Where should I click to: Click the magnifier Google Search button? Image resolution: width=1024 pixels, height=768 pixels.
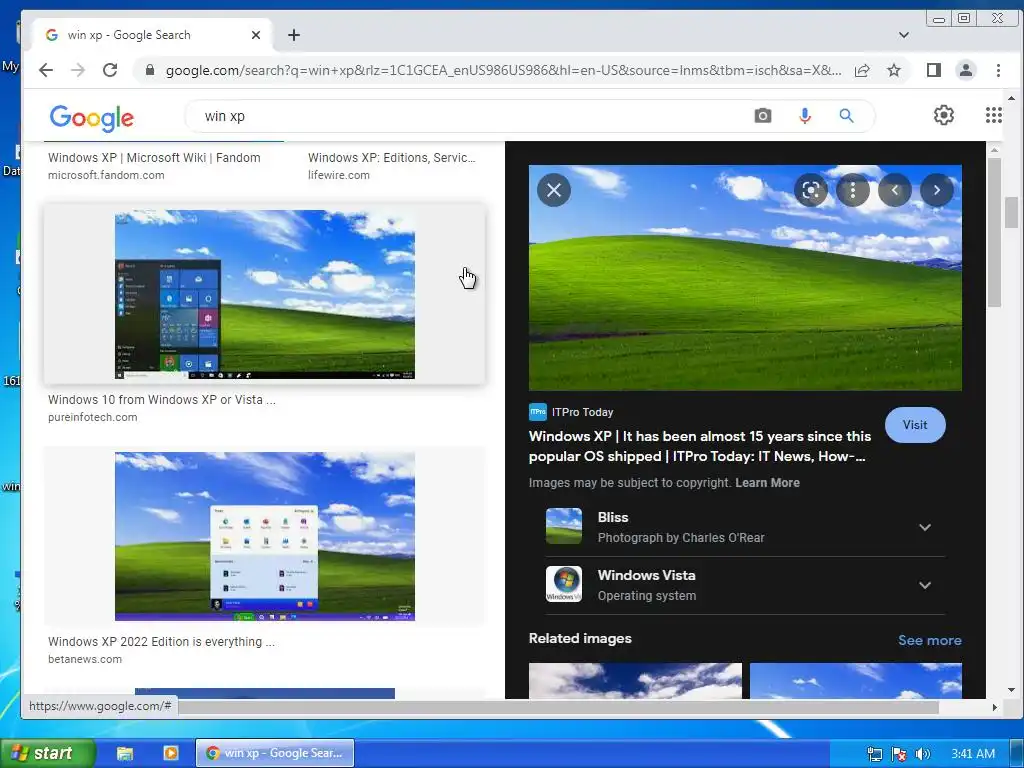(x=846, y=116)
